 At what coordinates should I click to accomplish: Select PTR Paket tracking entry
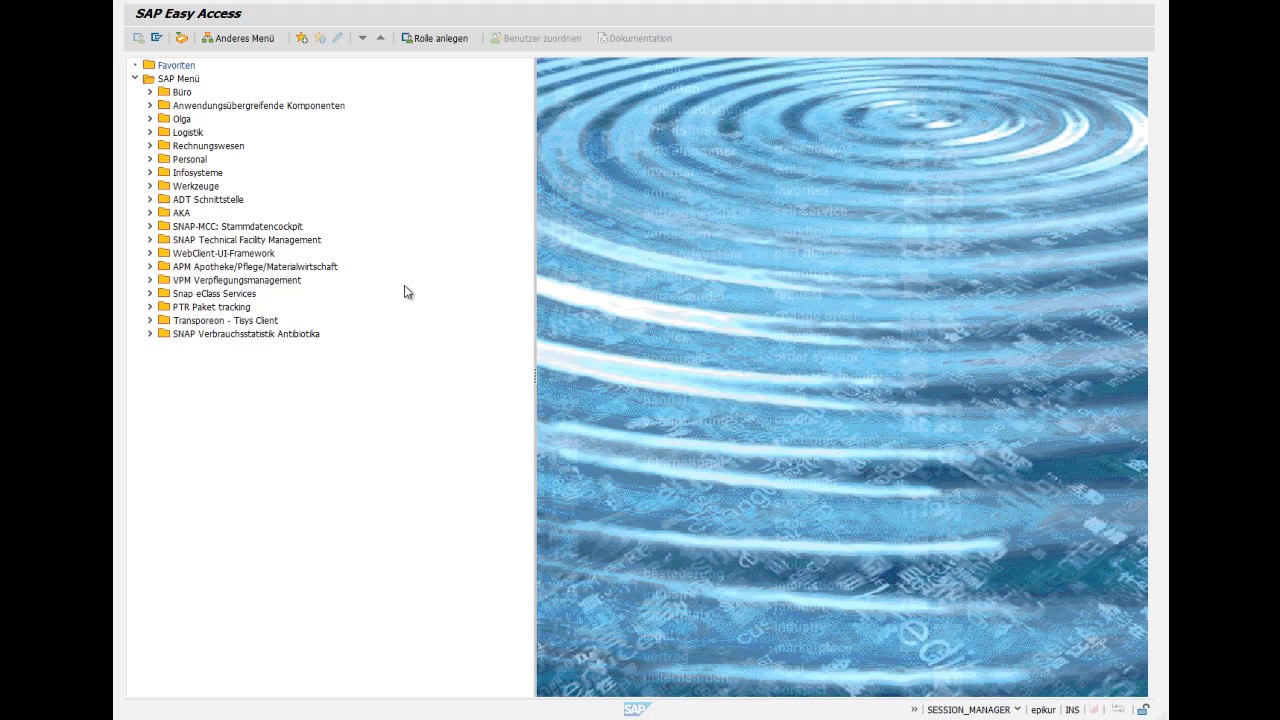[211, 307]
